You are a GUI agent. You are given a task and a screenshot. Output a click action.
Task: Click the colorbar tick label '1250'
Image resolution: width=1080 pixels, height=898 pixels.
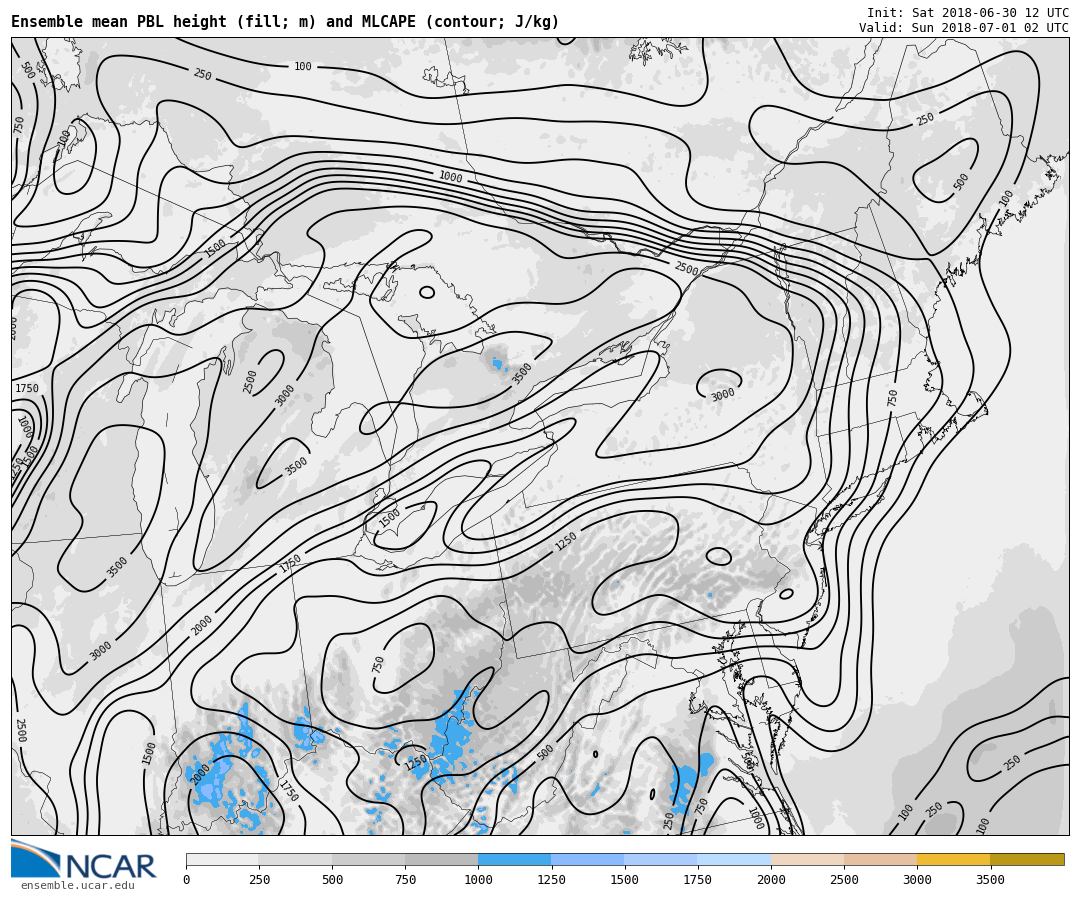point(551,879)
